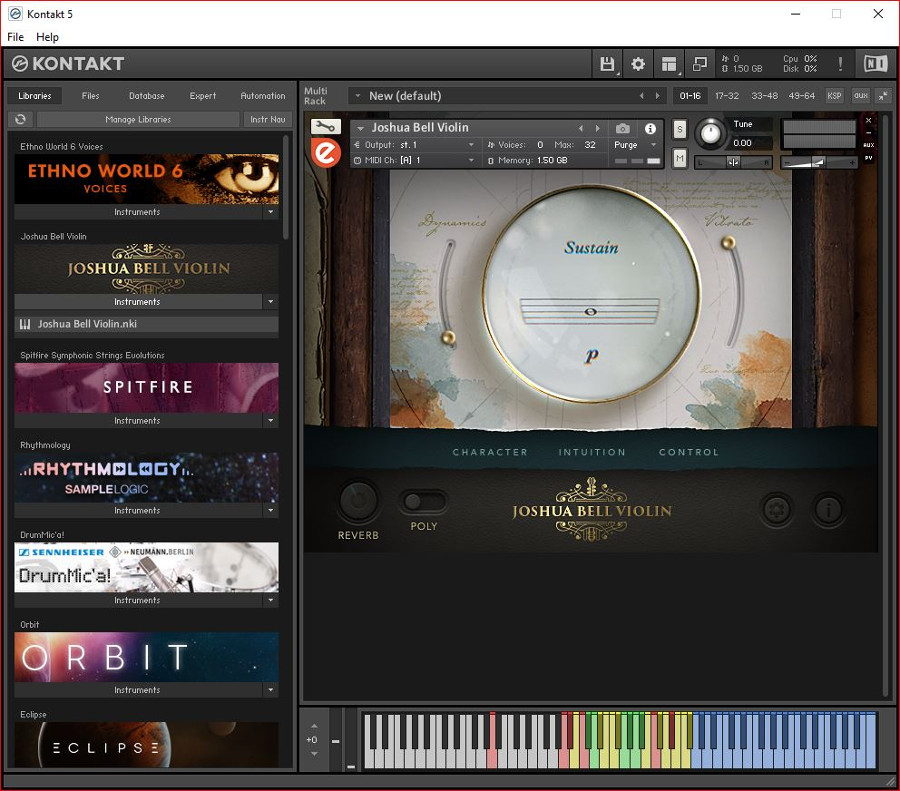Screen dimensions: 900x791
Task: Open the Kontakt options gear
Action: (x=638, y=64)
